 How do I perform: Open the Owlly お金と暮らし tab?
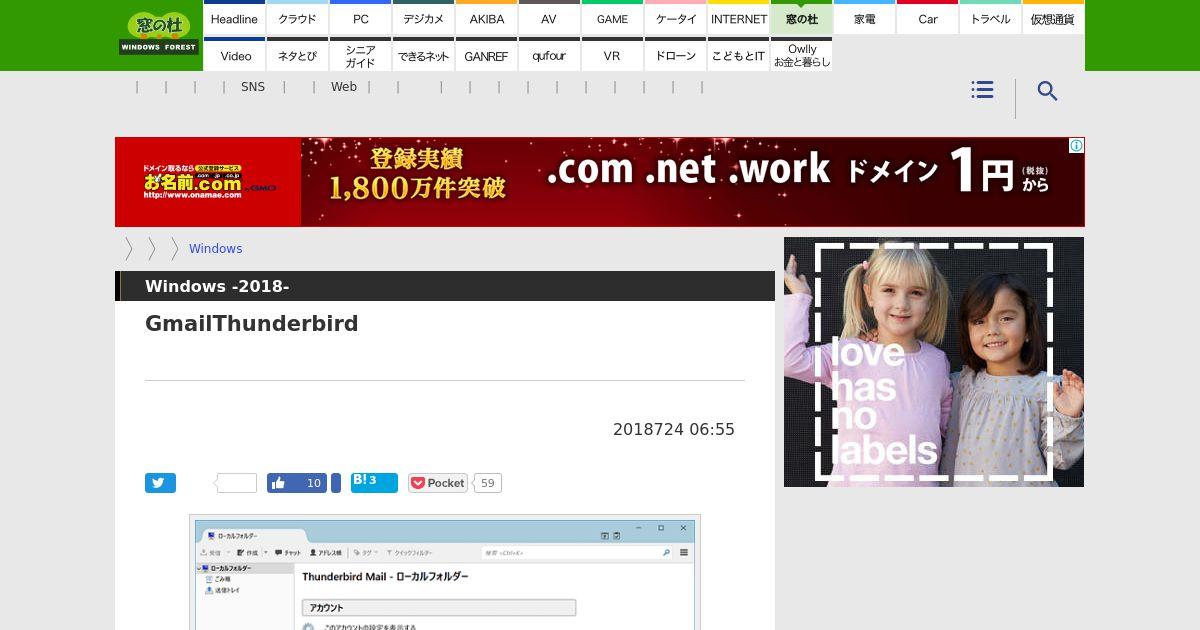pyautogui.click(x=801, y=55)
